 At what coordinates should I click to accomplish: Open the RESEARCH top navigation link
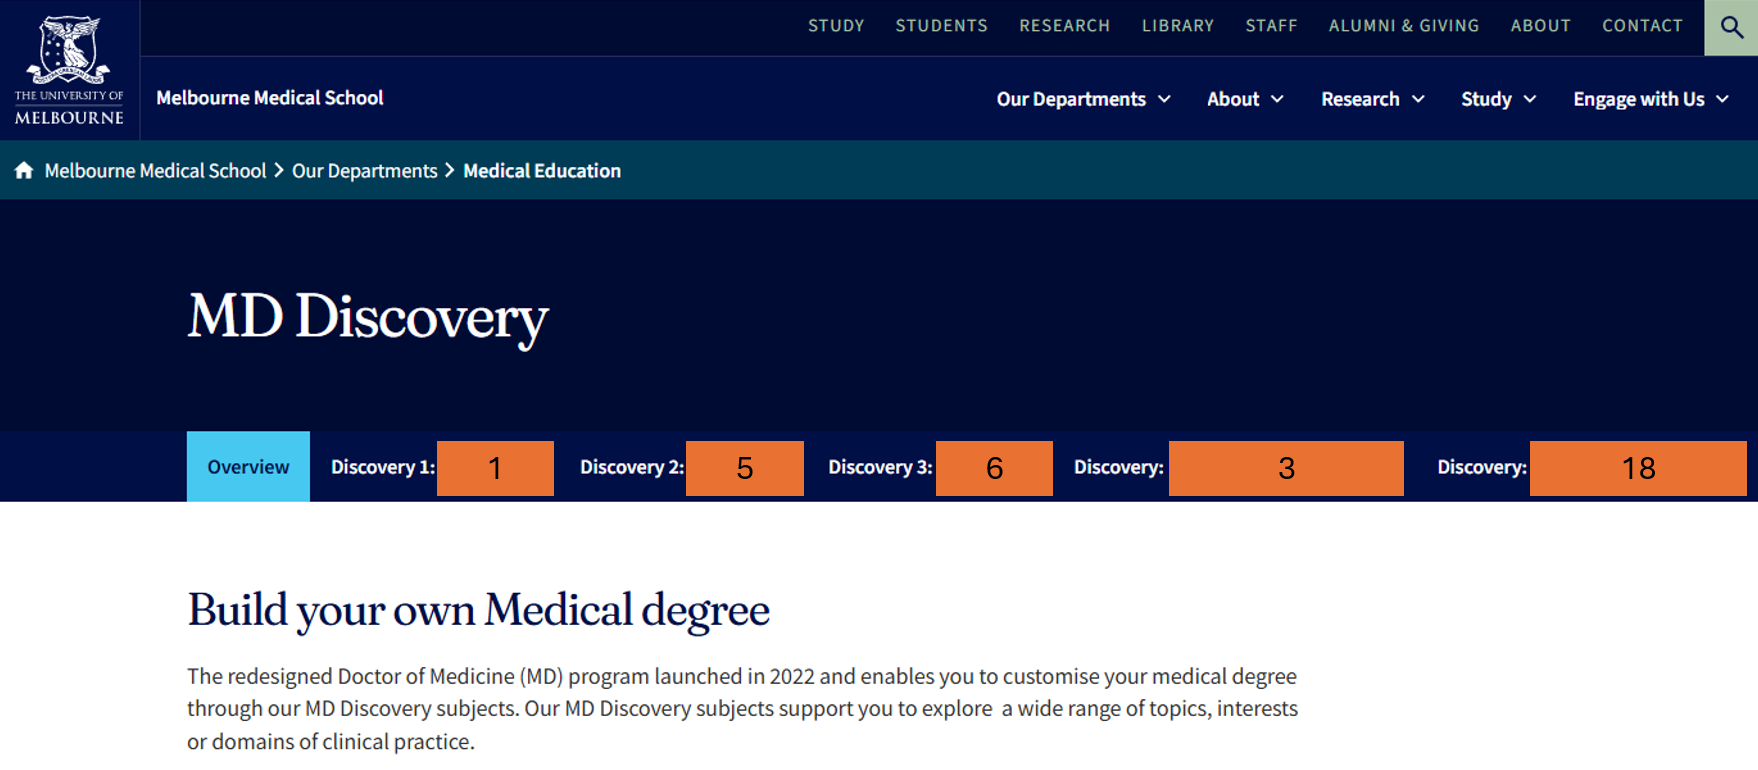1064,26
